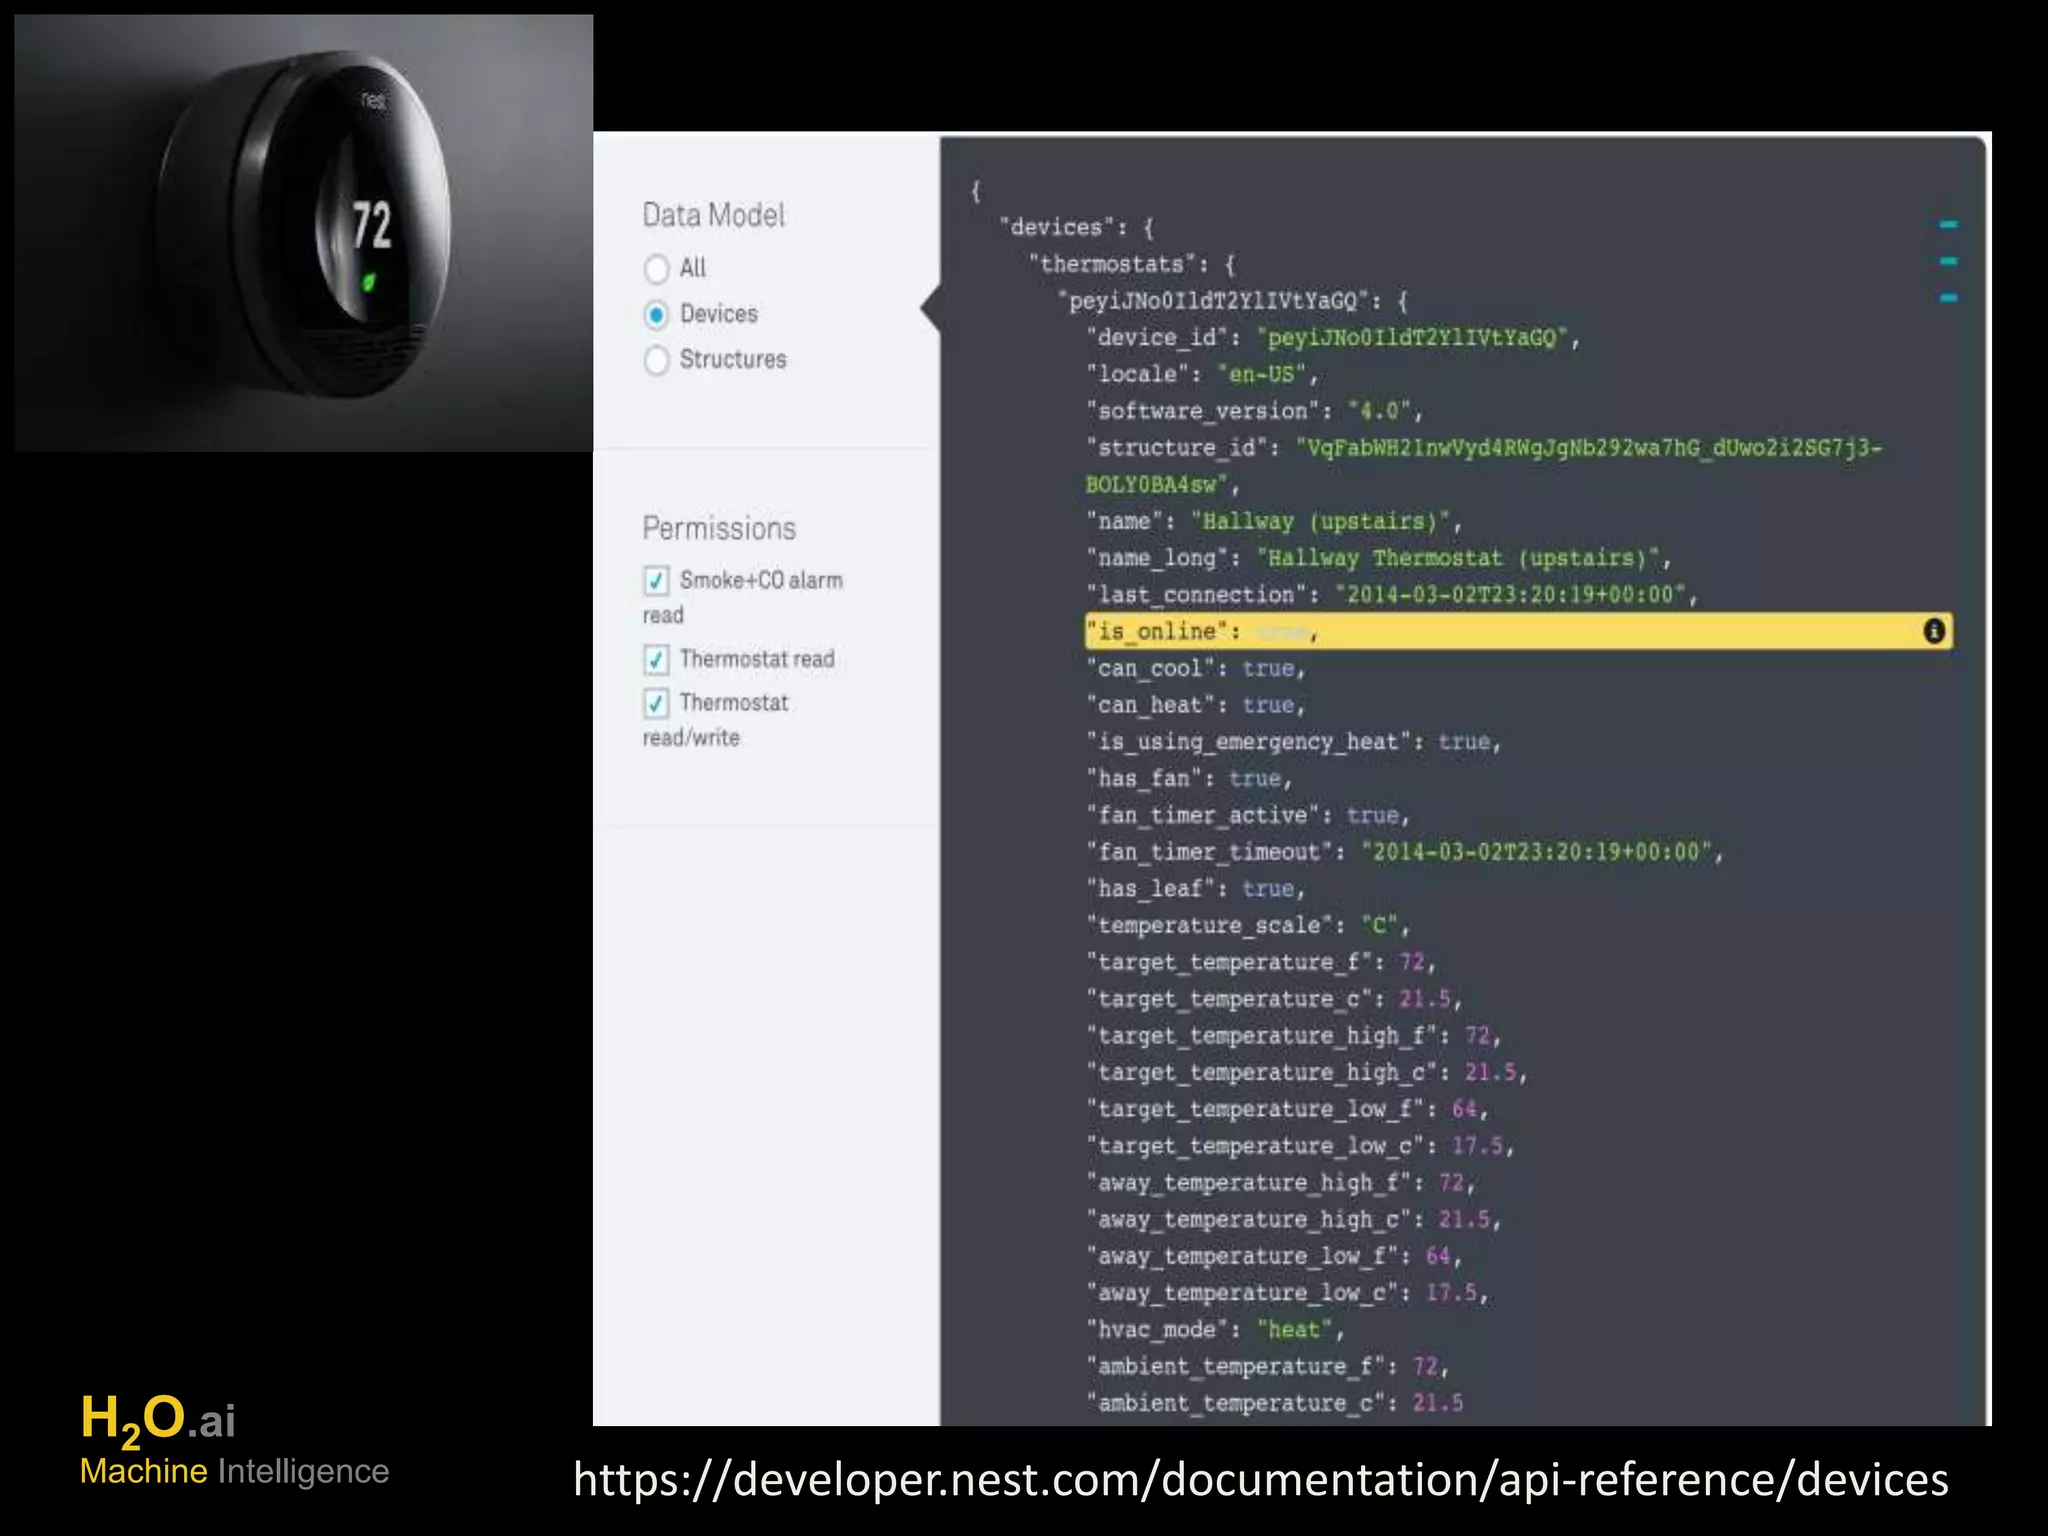Click the "locale": "en-US" line

pos(1203,374)
